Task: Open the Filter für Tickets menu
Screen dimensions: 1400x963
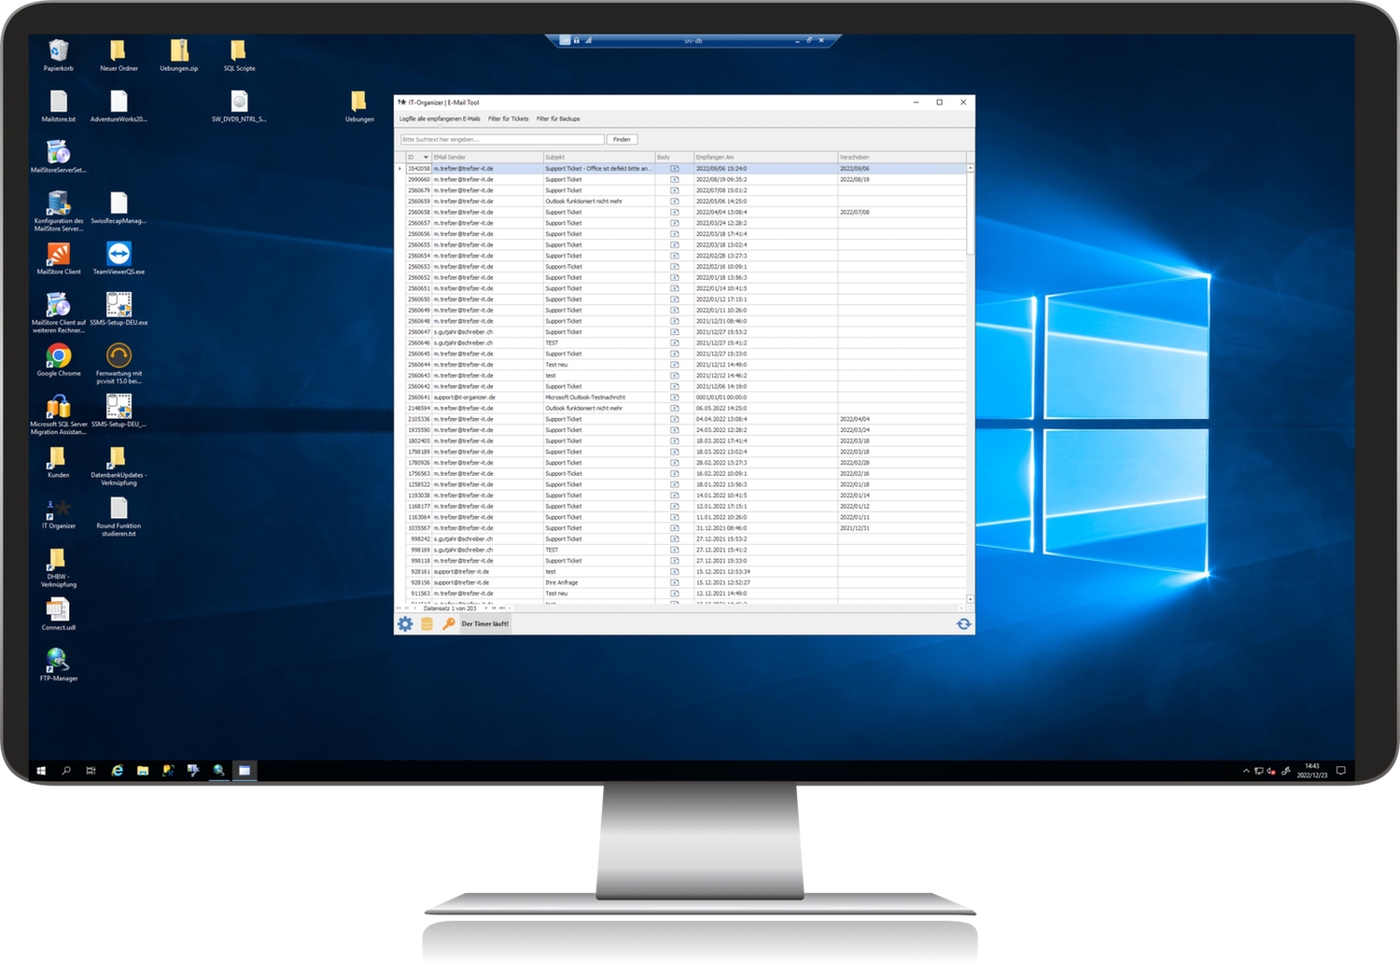Action: click(x=508, y=119)
